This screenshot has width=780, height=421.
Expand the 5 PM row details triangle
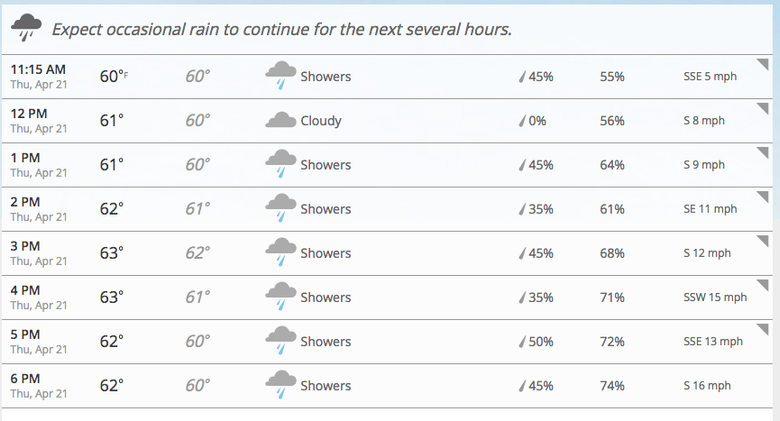763,329
